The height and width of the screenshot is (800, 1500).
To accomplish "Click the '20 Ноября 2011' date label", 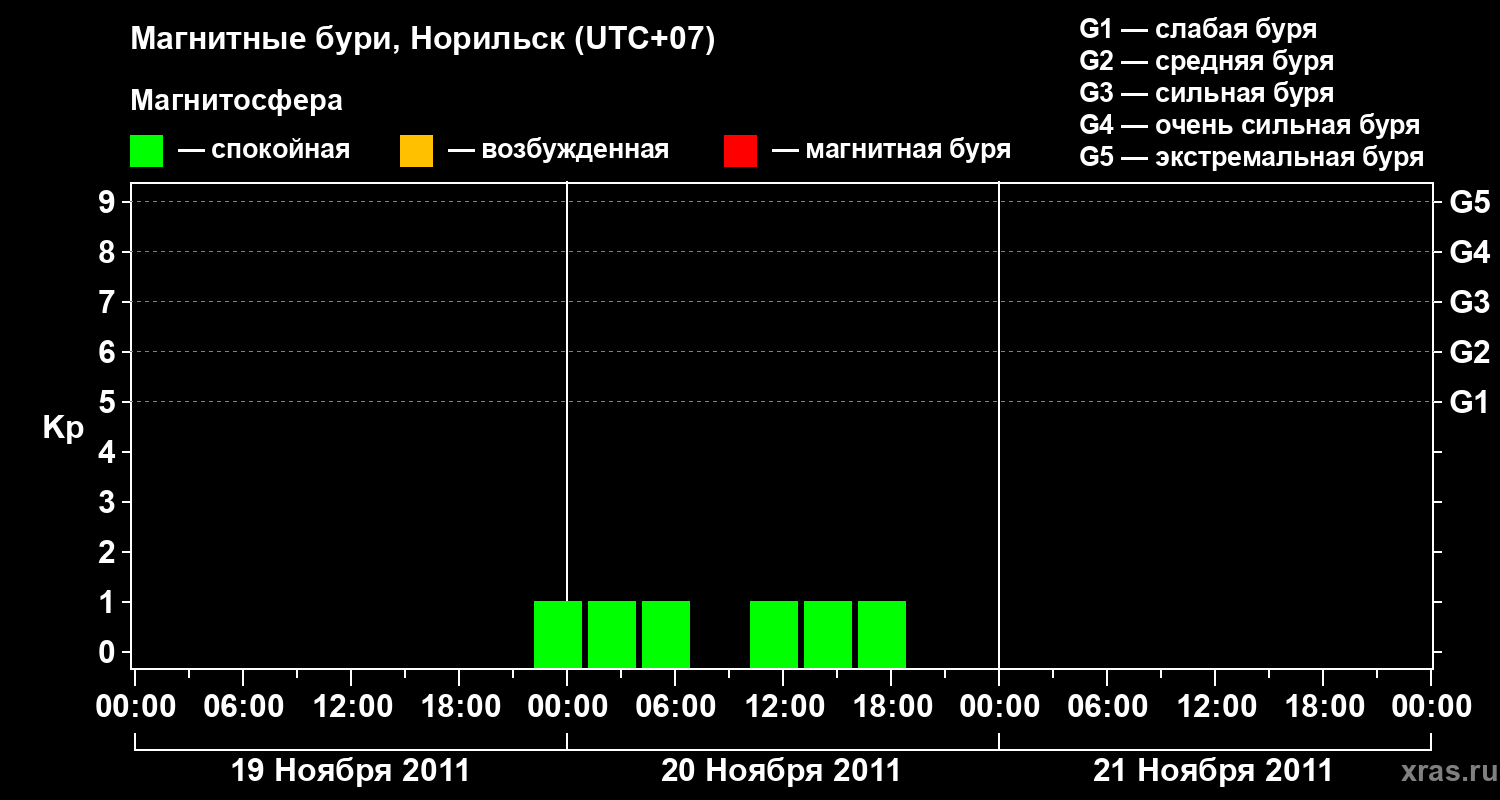I will coord(781,771).
